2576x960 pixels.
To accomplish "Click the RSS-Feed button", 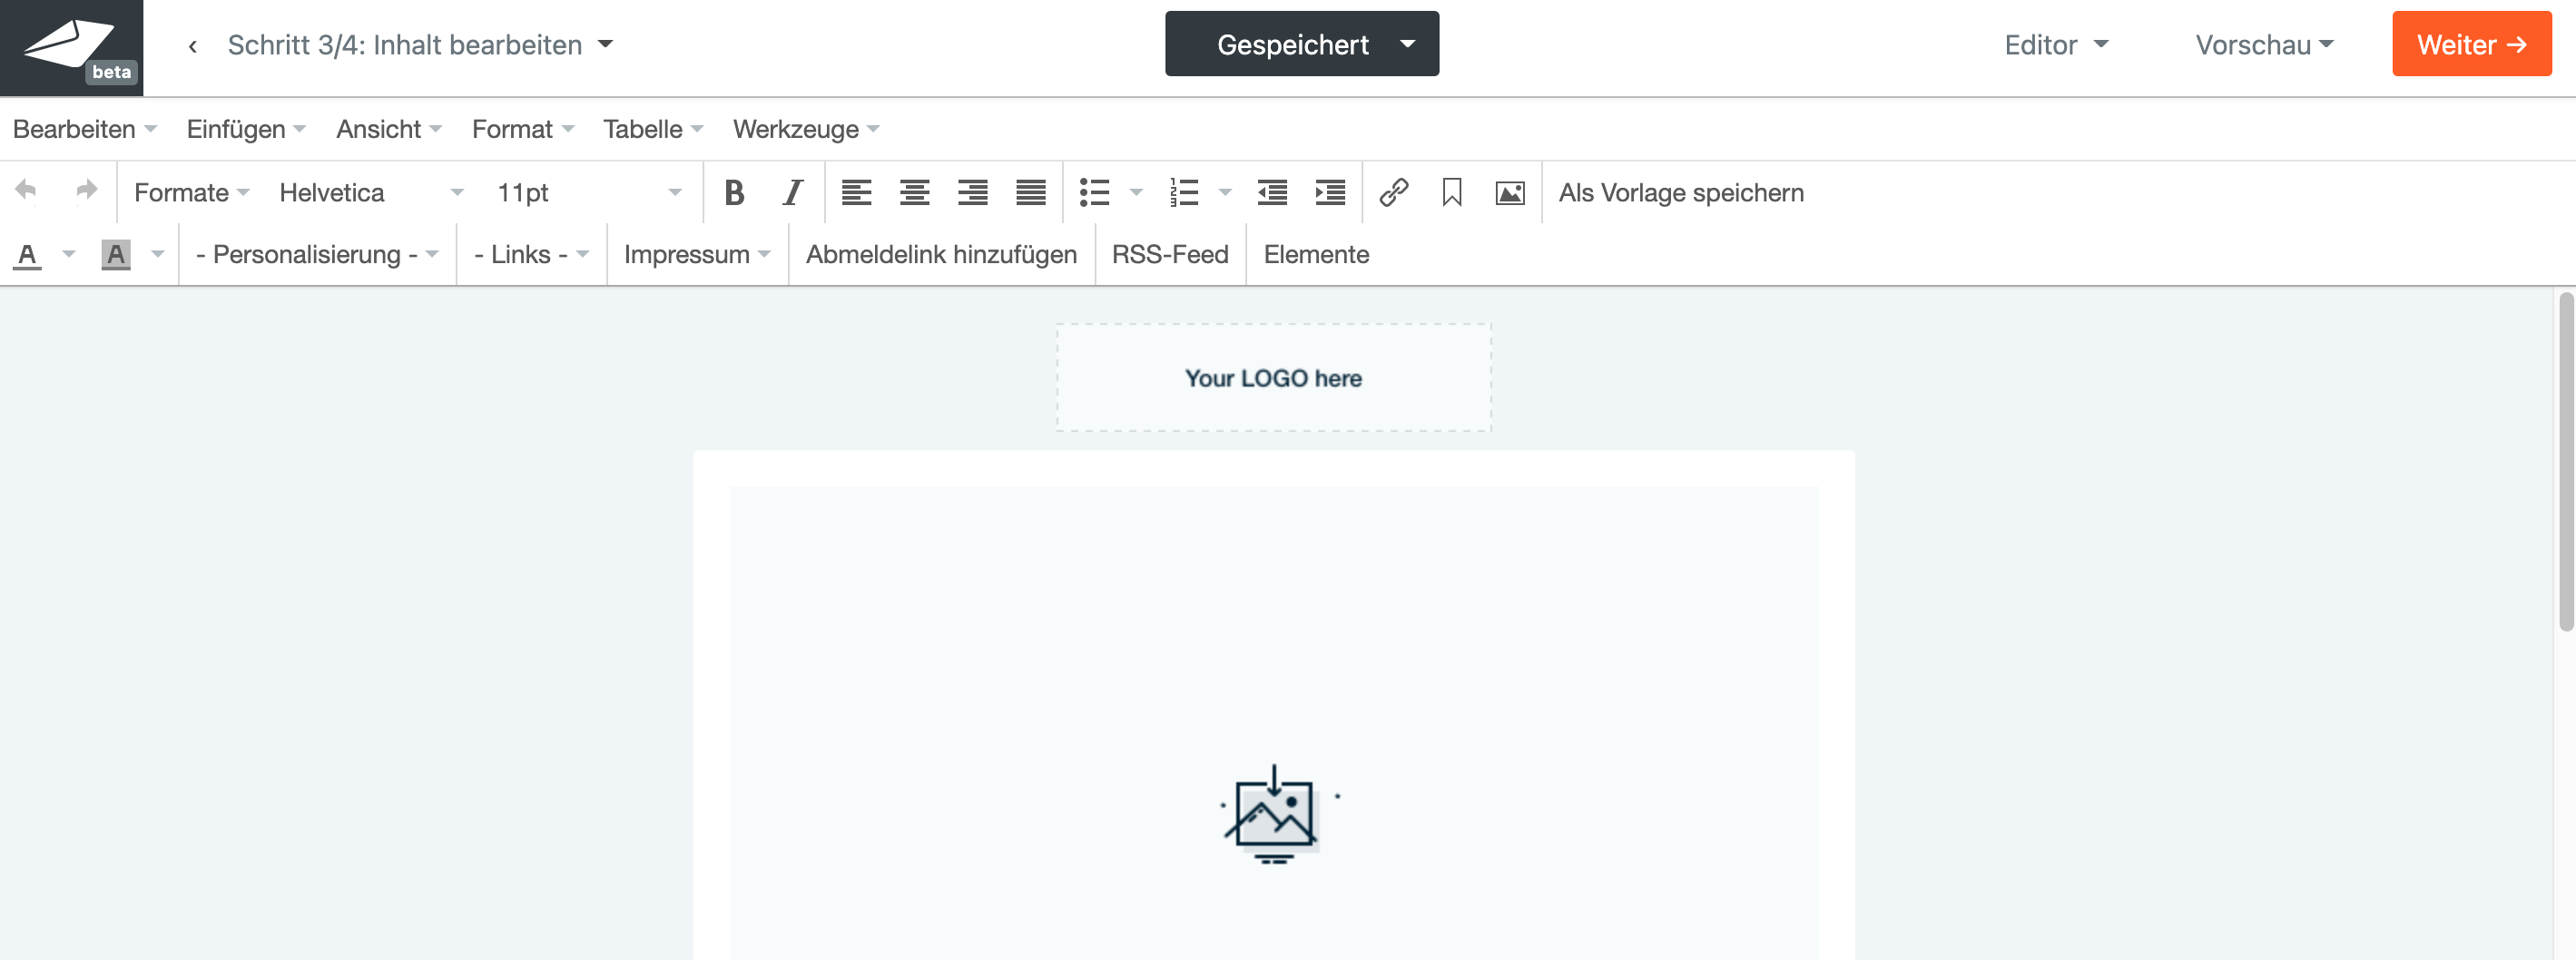I will point(1170,254).
